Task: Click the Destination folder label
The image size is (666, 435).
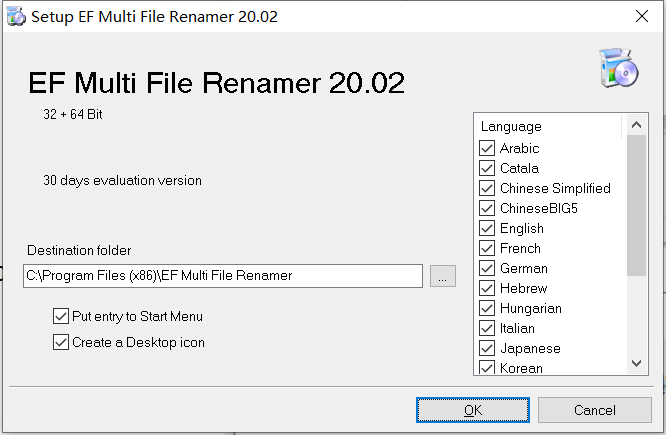Action: (x=79, y=250)
